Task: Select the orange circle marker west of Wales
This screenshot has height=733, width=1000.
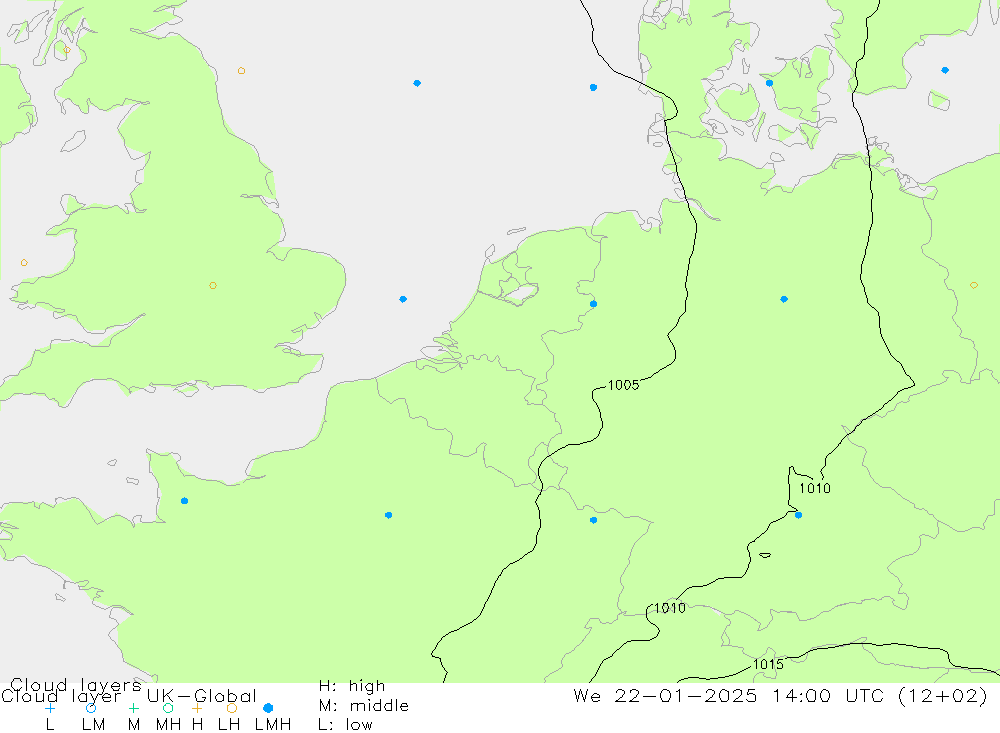Action: [24, 263]
